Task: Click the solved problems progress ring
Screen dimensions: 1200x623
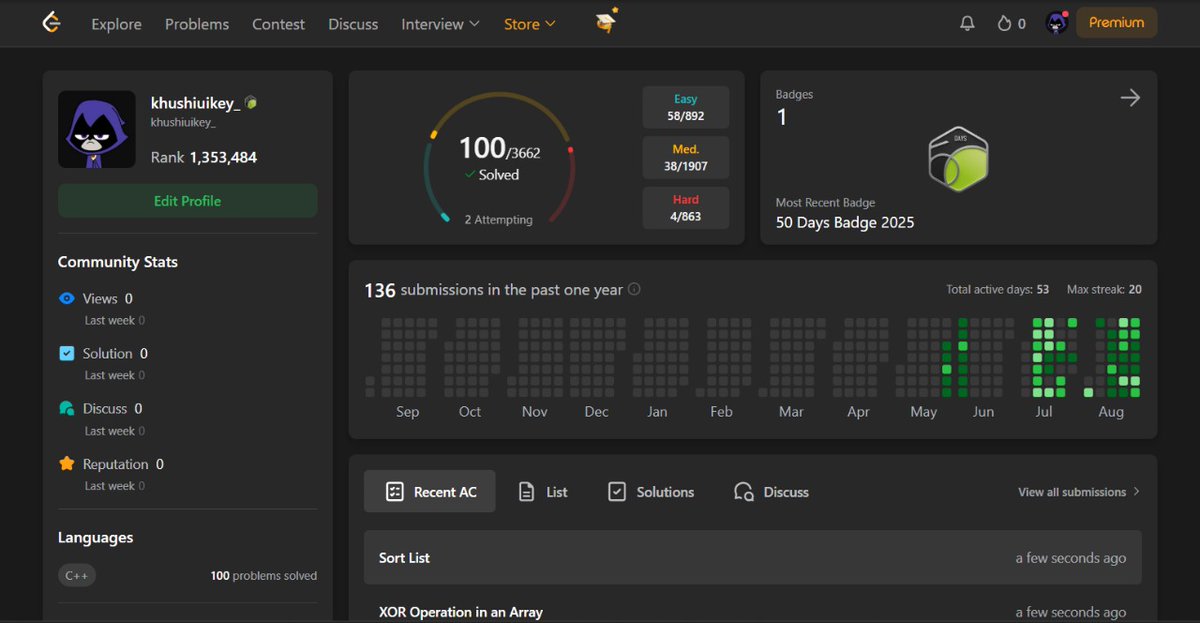Action: 499,160
